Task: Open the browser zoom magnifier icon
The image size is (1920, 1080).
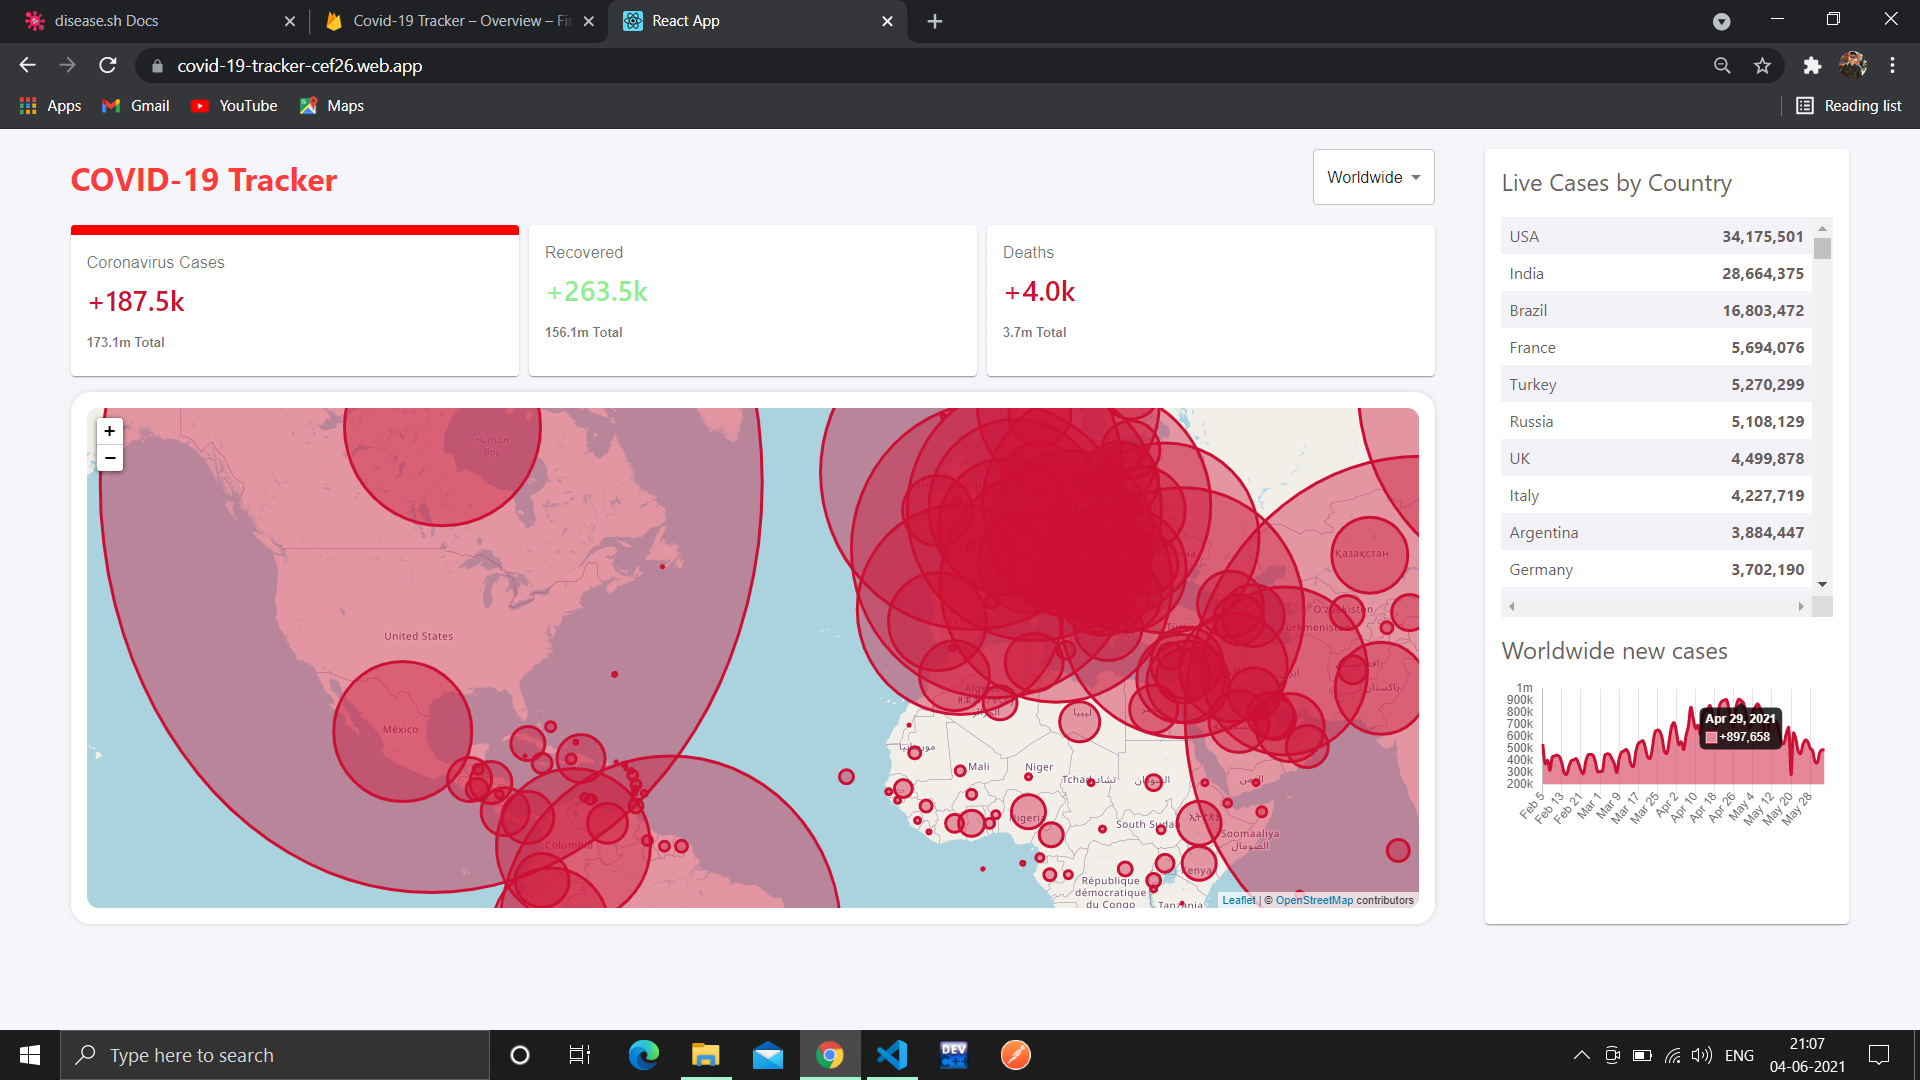Action: tap(1722, 65)
